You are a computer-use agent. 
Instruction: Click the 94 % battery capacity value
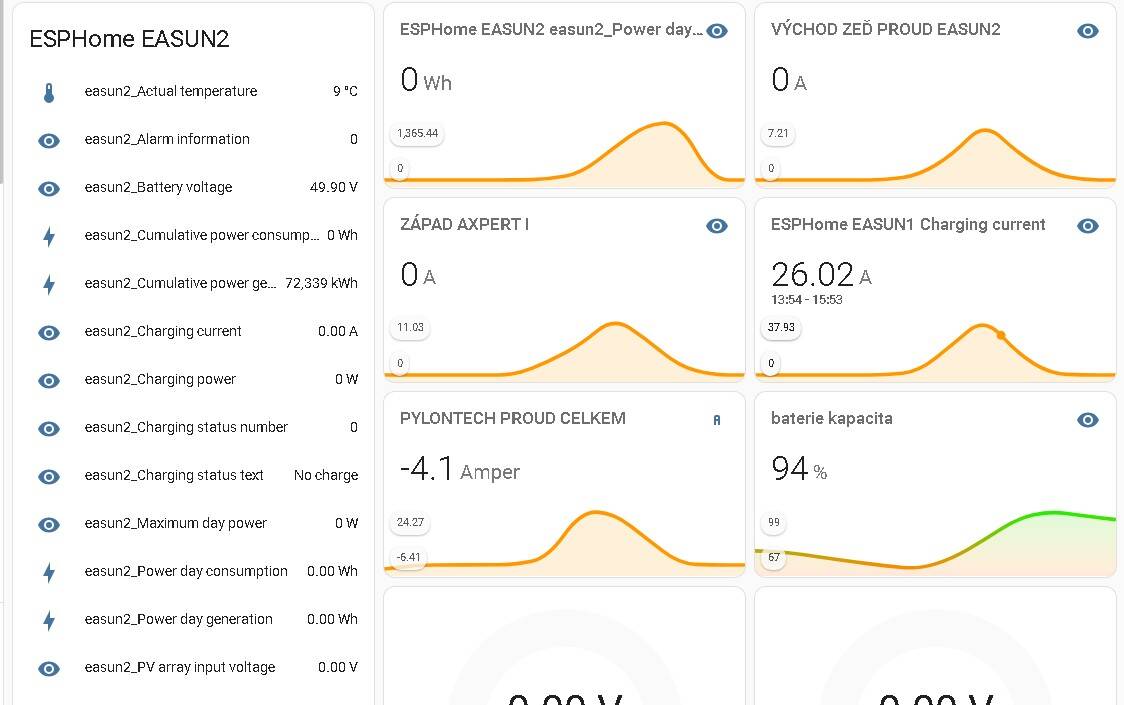(x=799, y=469)
